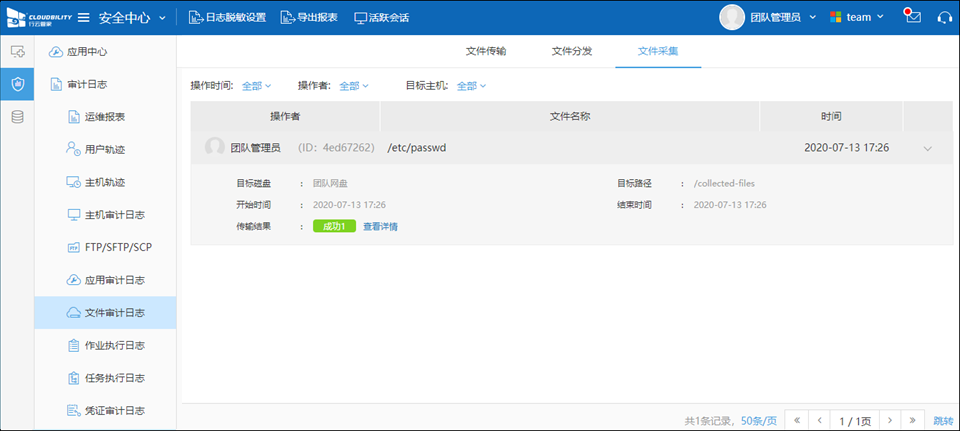Collapse the /etc/passwd record row chevron
Image resolution: width=960 pixels, height=431 pixels.
[928, 148]
